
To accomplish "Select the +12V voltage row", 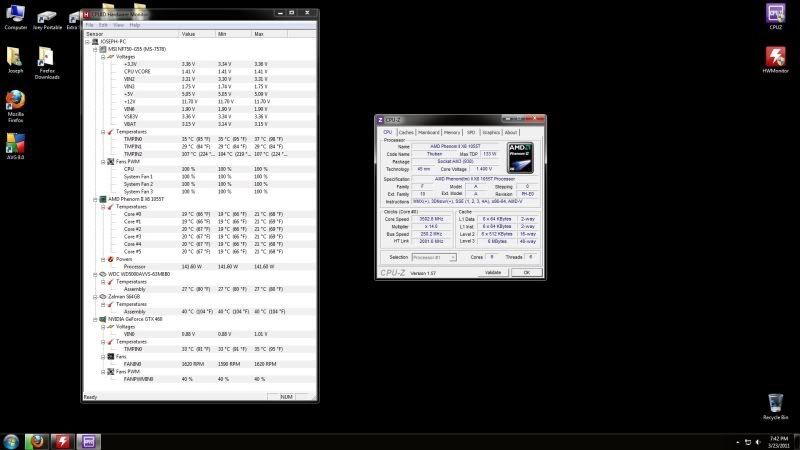I will click(199, 102).
